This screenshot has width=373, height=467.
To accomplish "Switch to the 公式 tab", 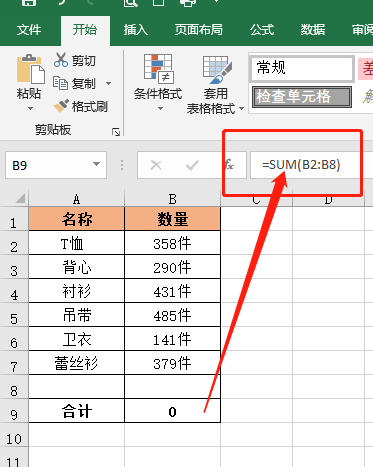I will pyautogui.click(x=262, y=30).
